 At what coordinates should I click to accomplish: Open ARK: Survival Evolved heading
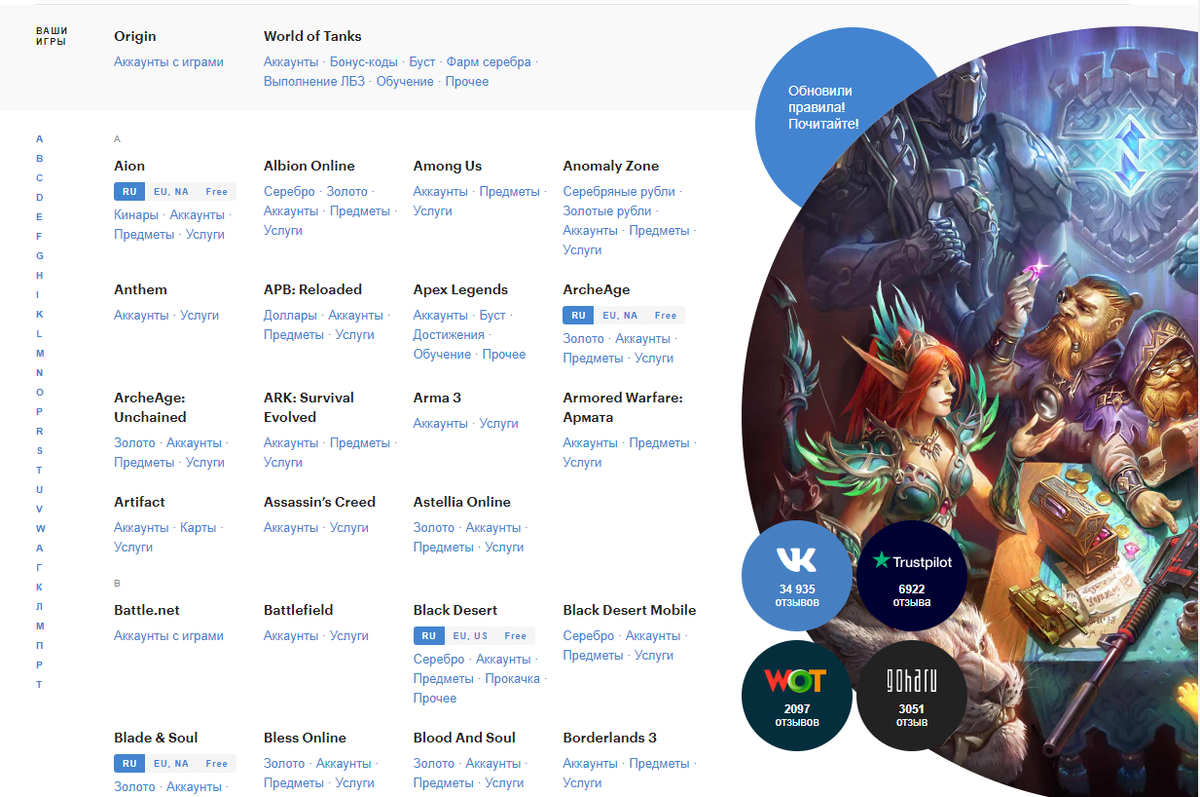point(309,407)
